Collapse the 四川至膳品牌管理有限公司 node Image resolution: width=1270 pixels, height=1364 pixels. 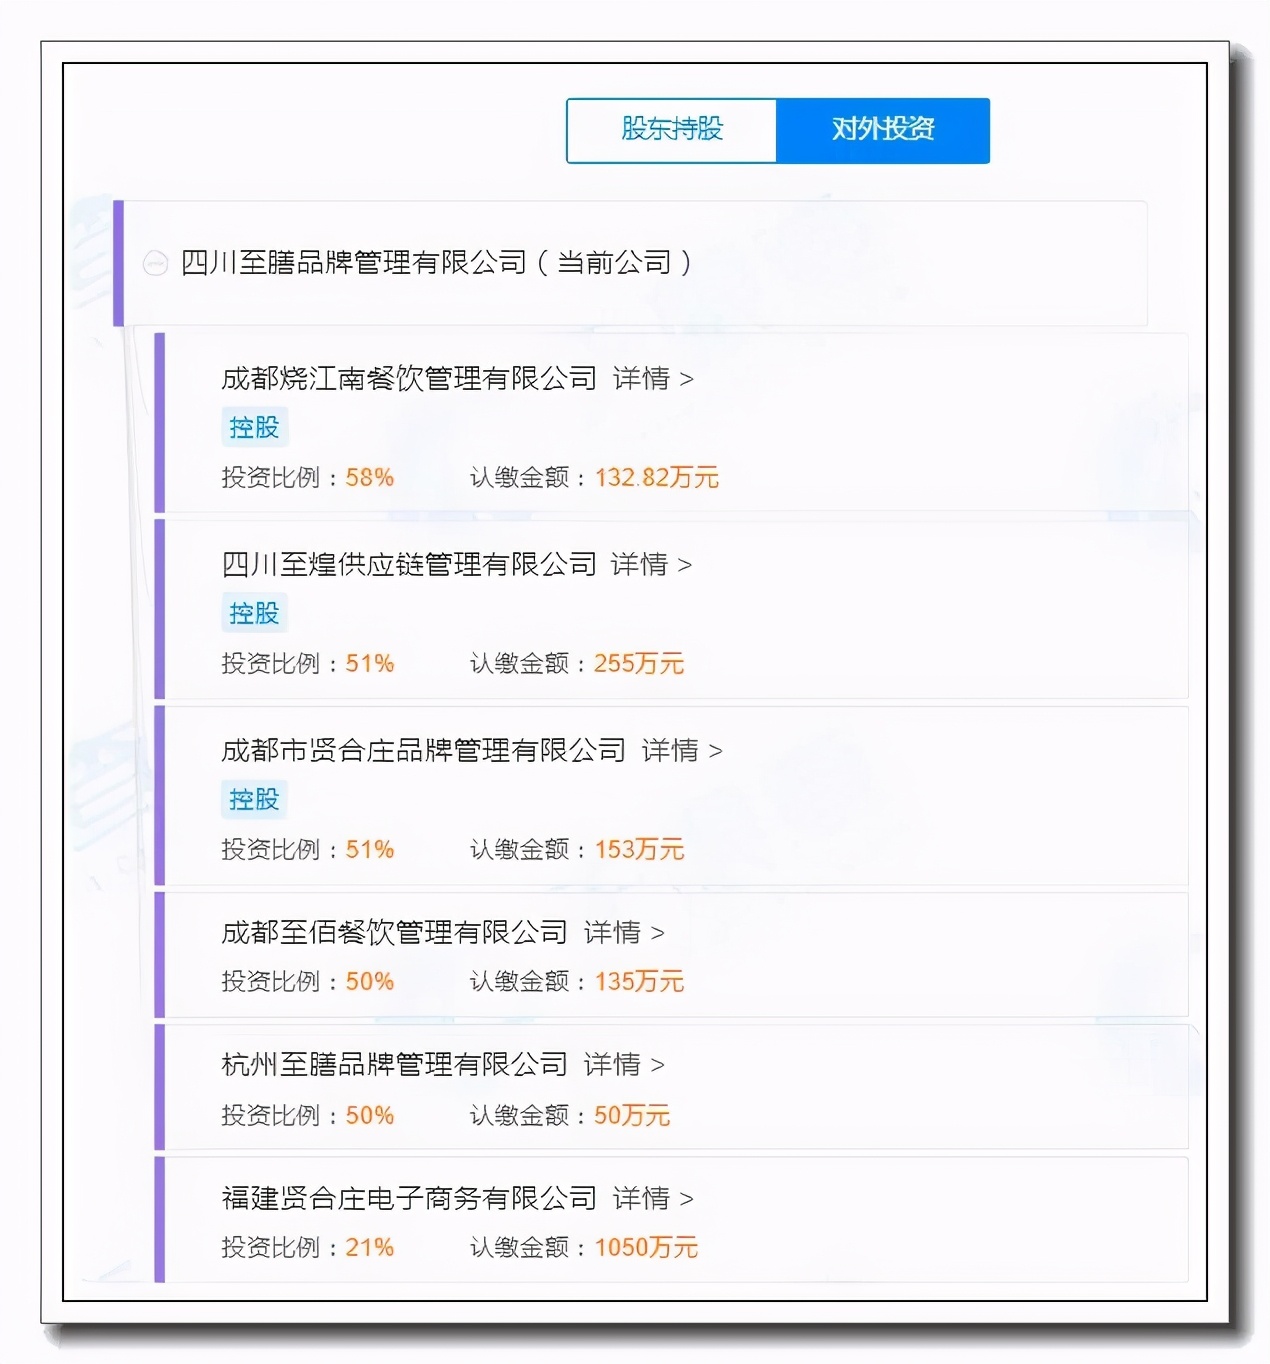click(155, 263)
